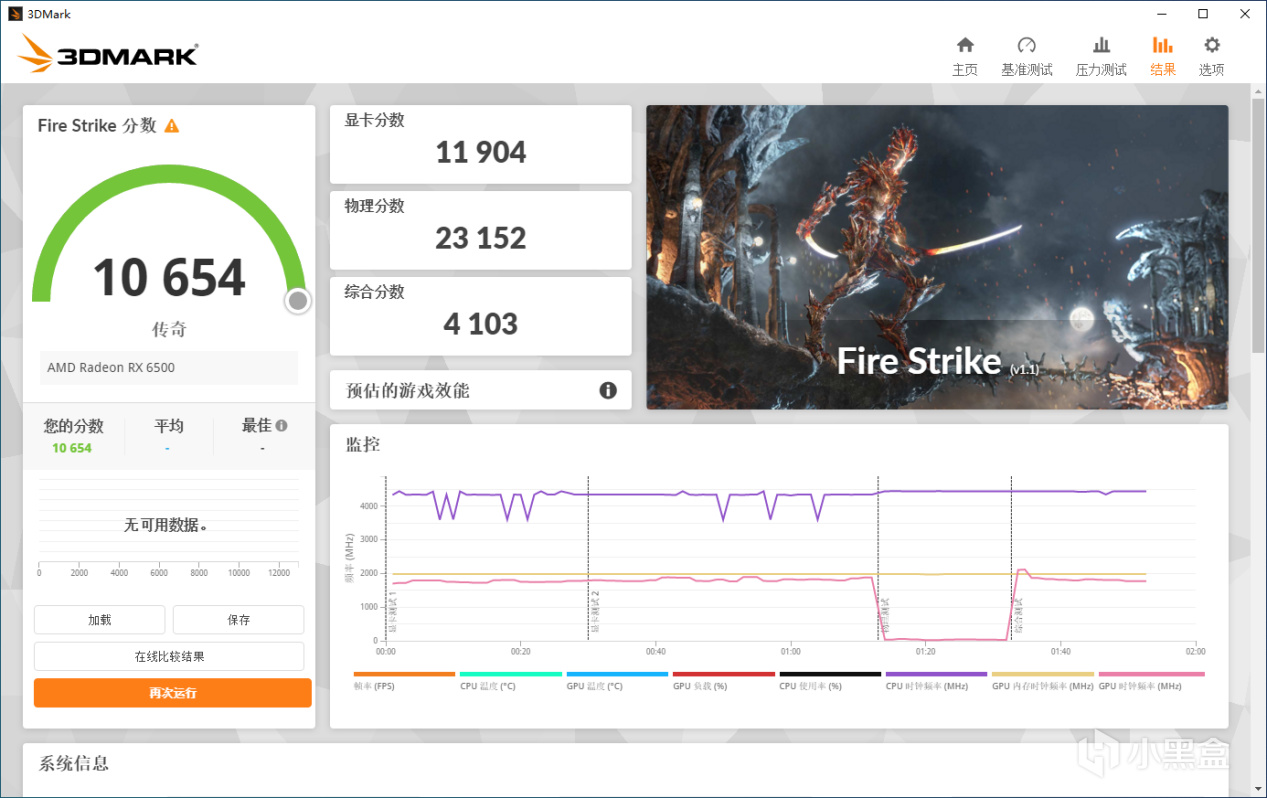Click the 传奇 rating label
This screenshot has width=1267, height=798.
tap(169, 329)
